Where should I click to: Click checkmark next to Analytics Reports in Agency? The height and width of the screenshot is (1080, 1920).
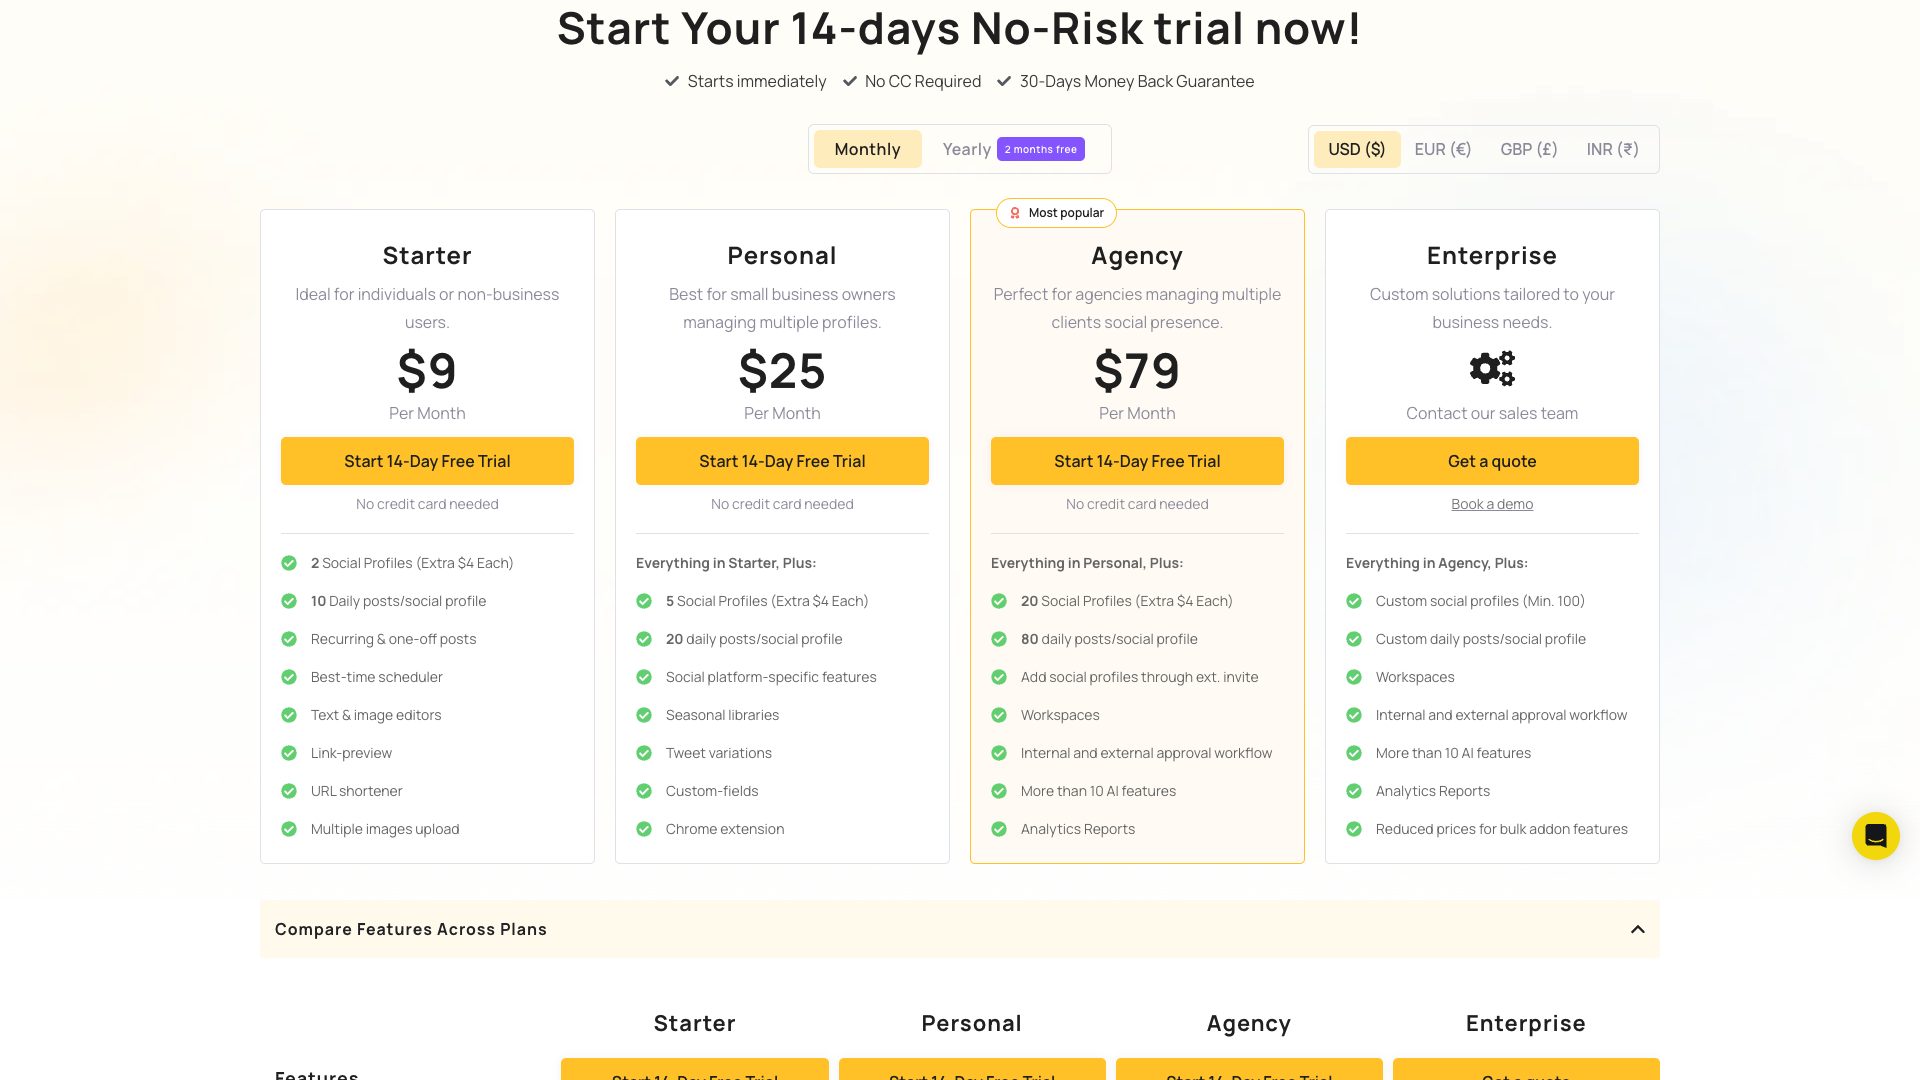click(999, 829)
